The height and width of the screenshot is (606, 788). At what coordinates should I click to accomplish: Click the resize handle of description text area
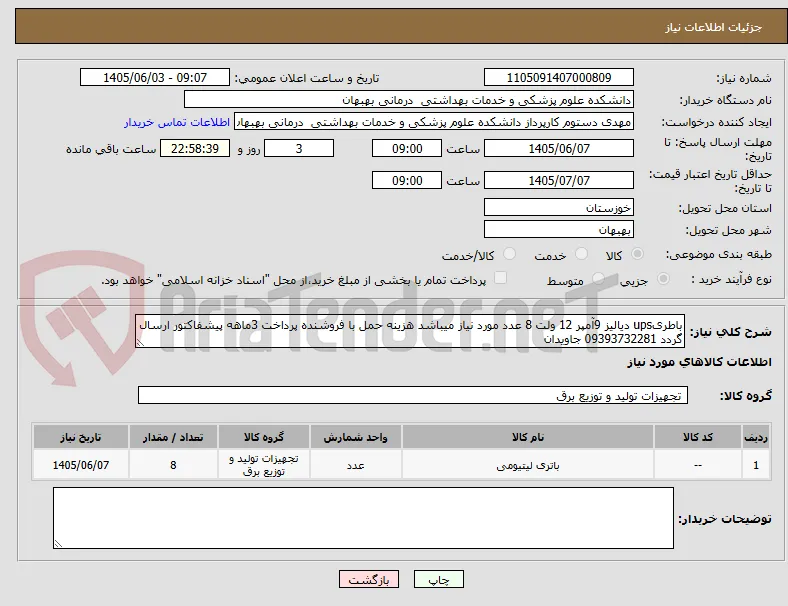pyautogui.click(x=140, y=343)
